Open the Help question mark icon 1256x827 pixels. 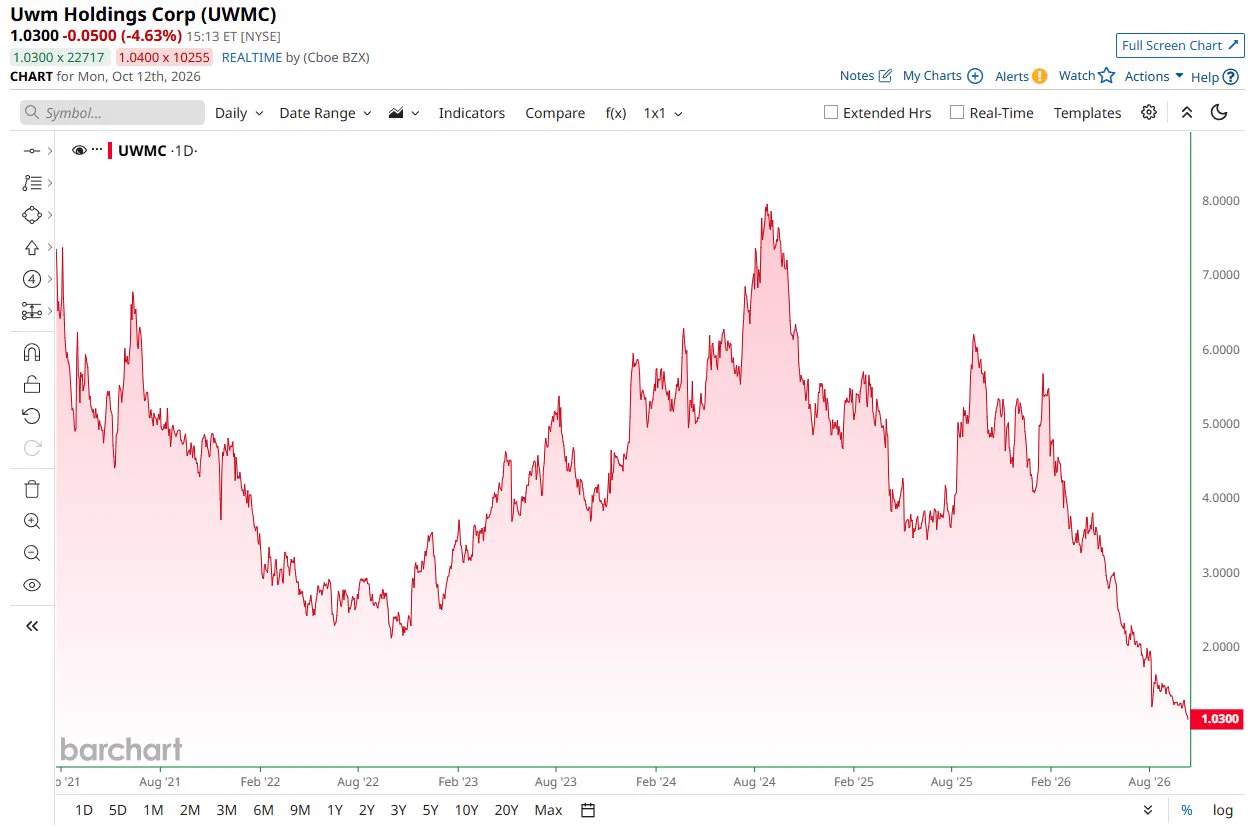pos(1231,76)
